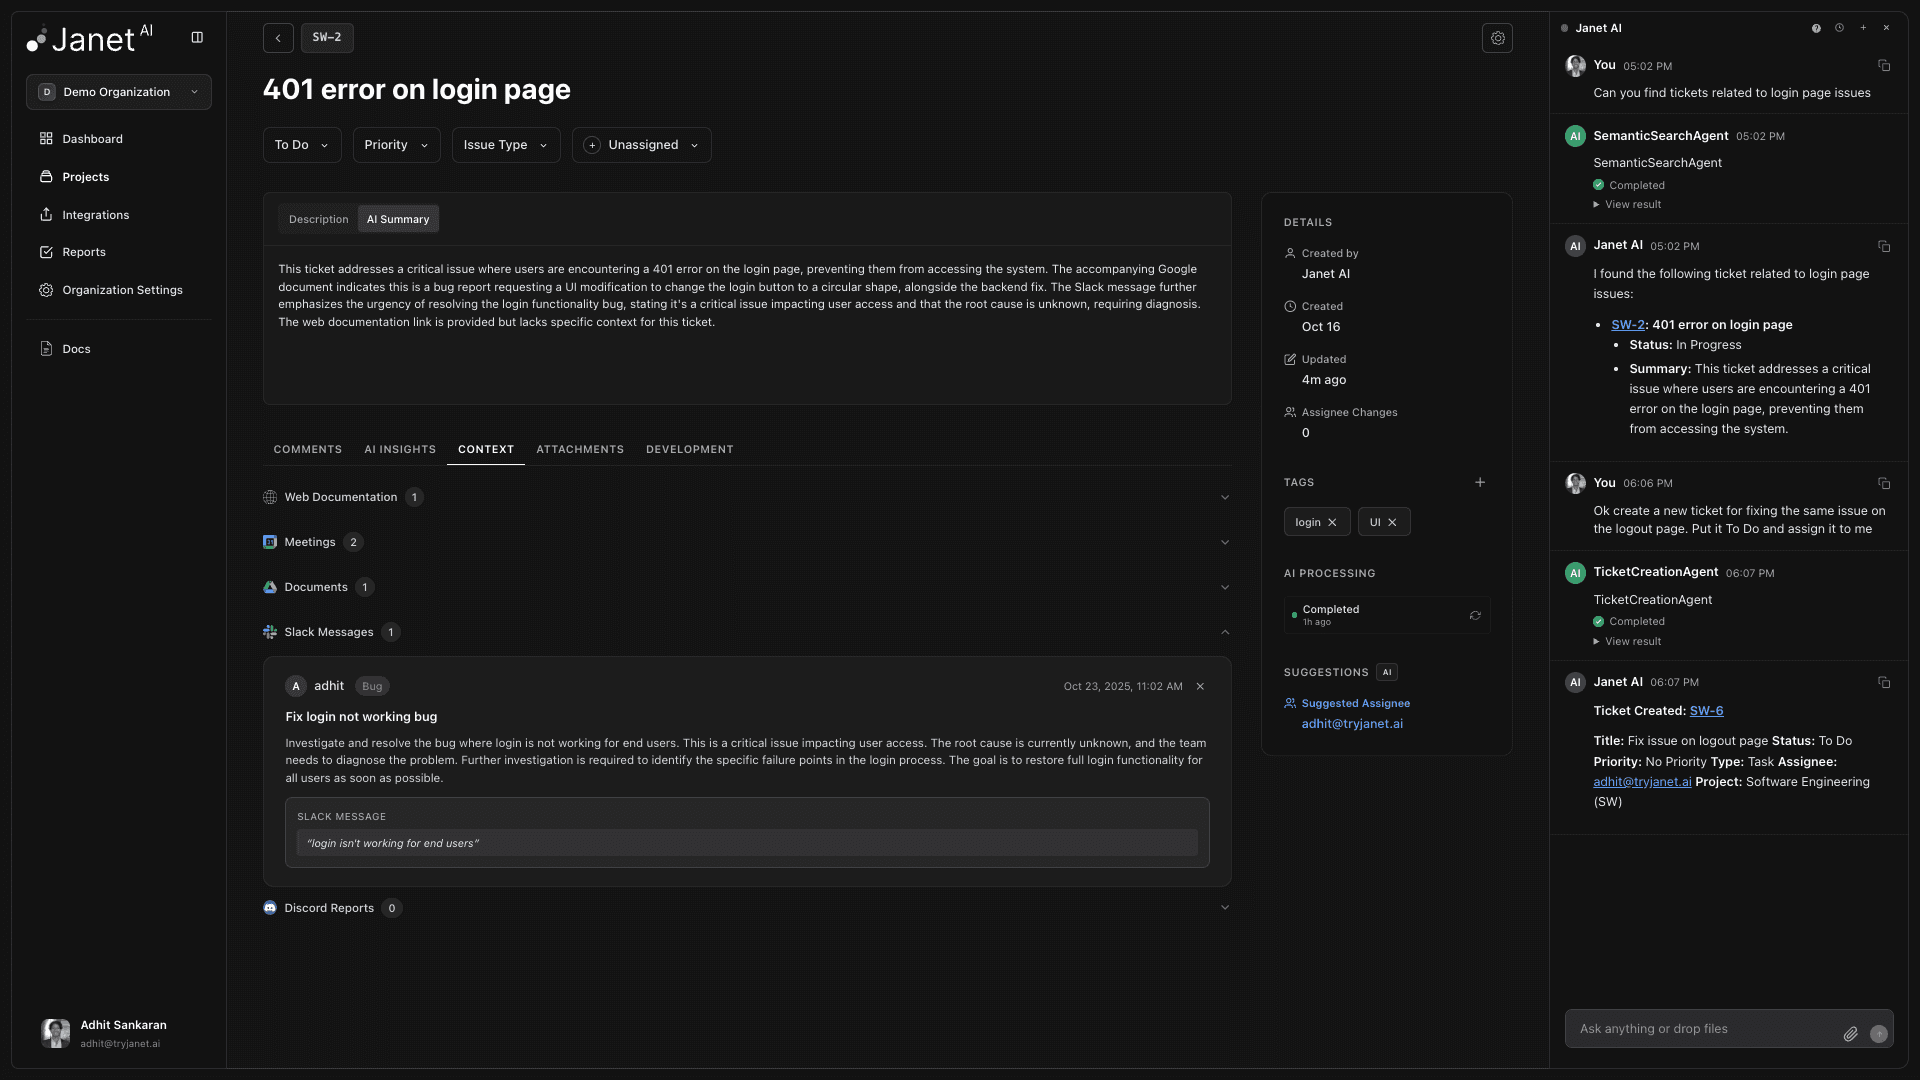Viewport: 1920px width, 1080px height.
Task: Open the Priority dropdown
Action: tap(396, 145)
